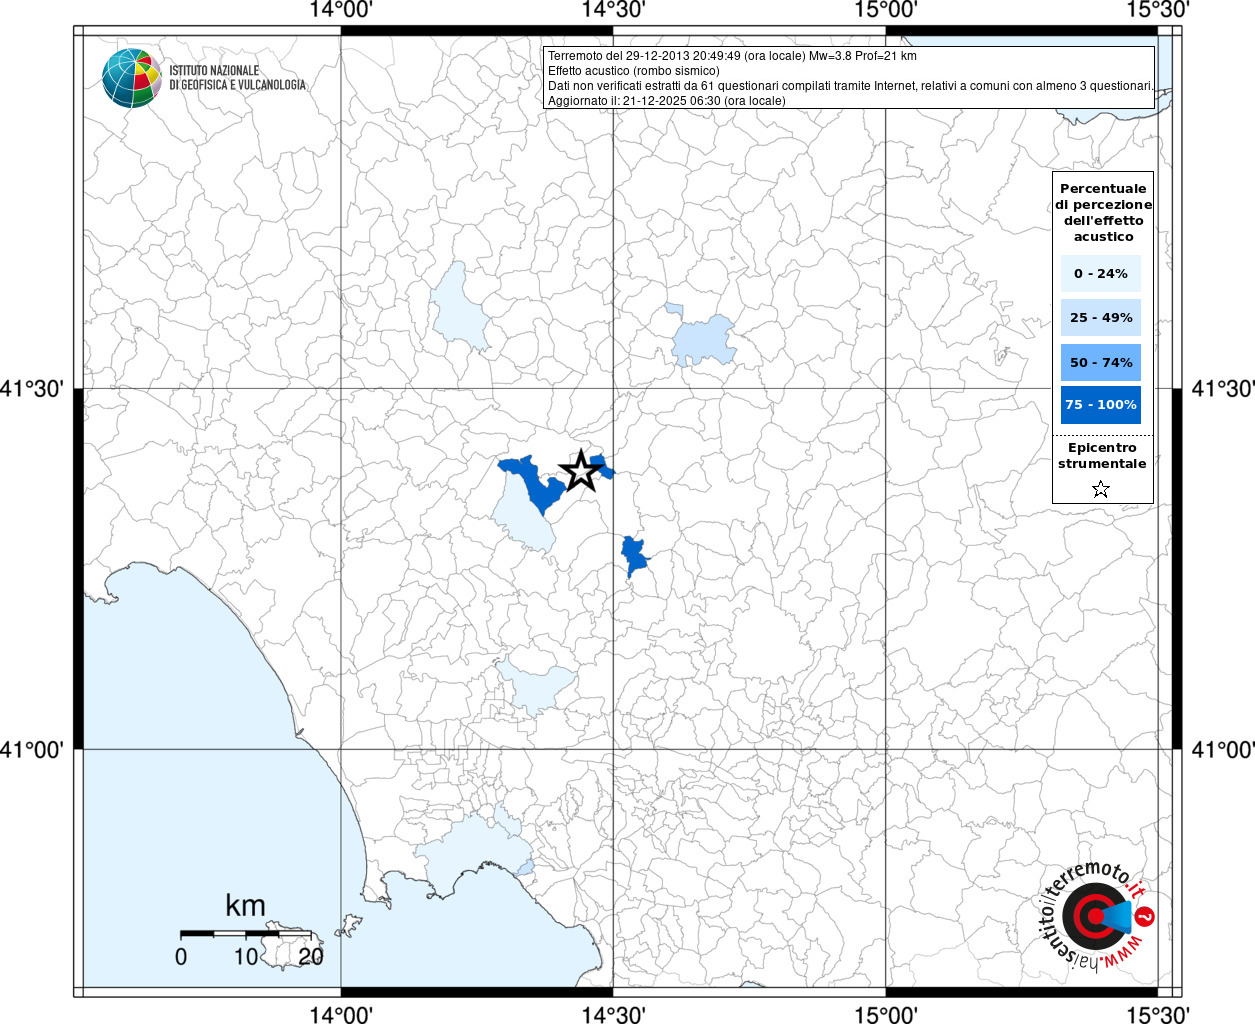Select the 50 - 74% legend swatch
This screenshot has height=1024, width=1255.
click(x=1101, y=362)
